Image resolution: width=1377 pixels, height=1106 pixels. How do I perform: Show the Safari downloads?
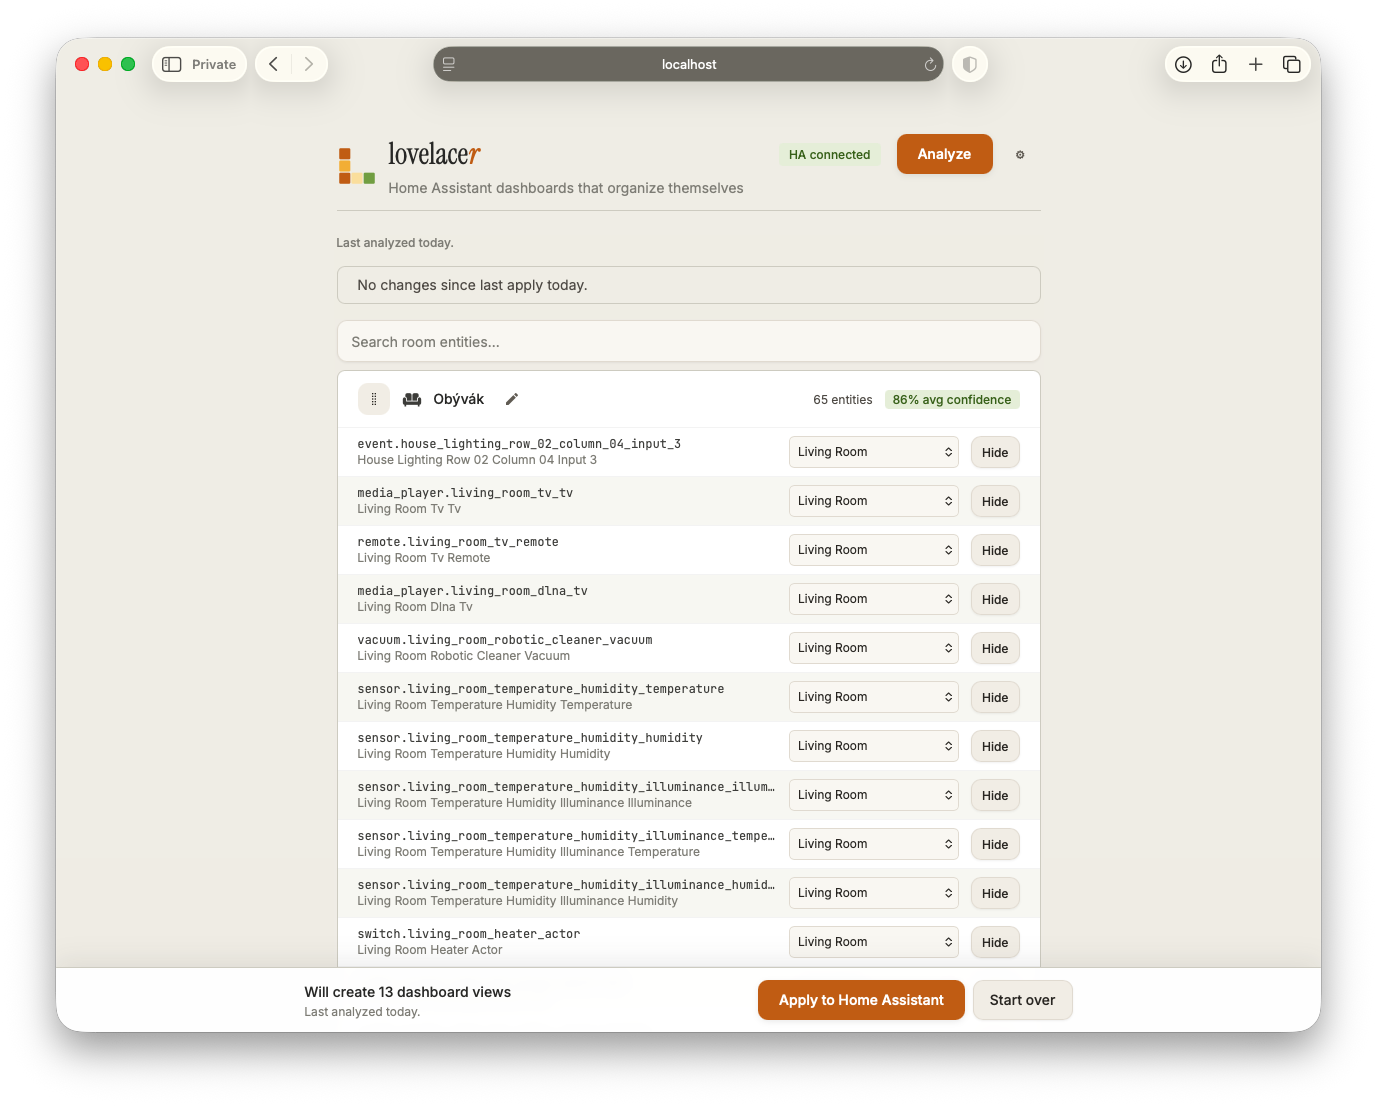pyautogui.click(x=1183, y=64)
